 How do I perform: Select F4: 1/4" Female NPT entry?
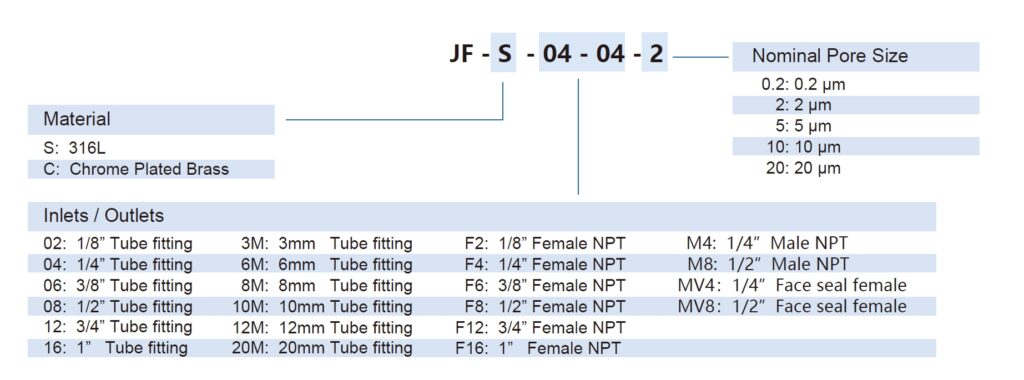[545, 264]
